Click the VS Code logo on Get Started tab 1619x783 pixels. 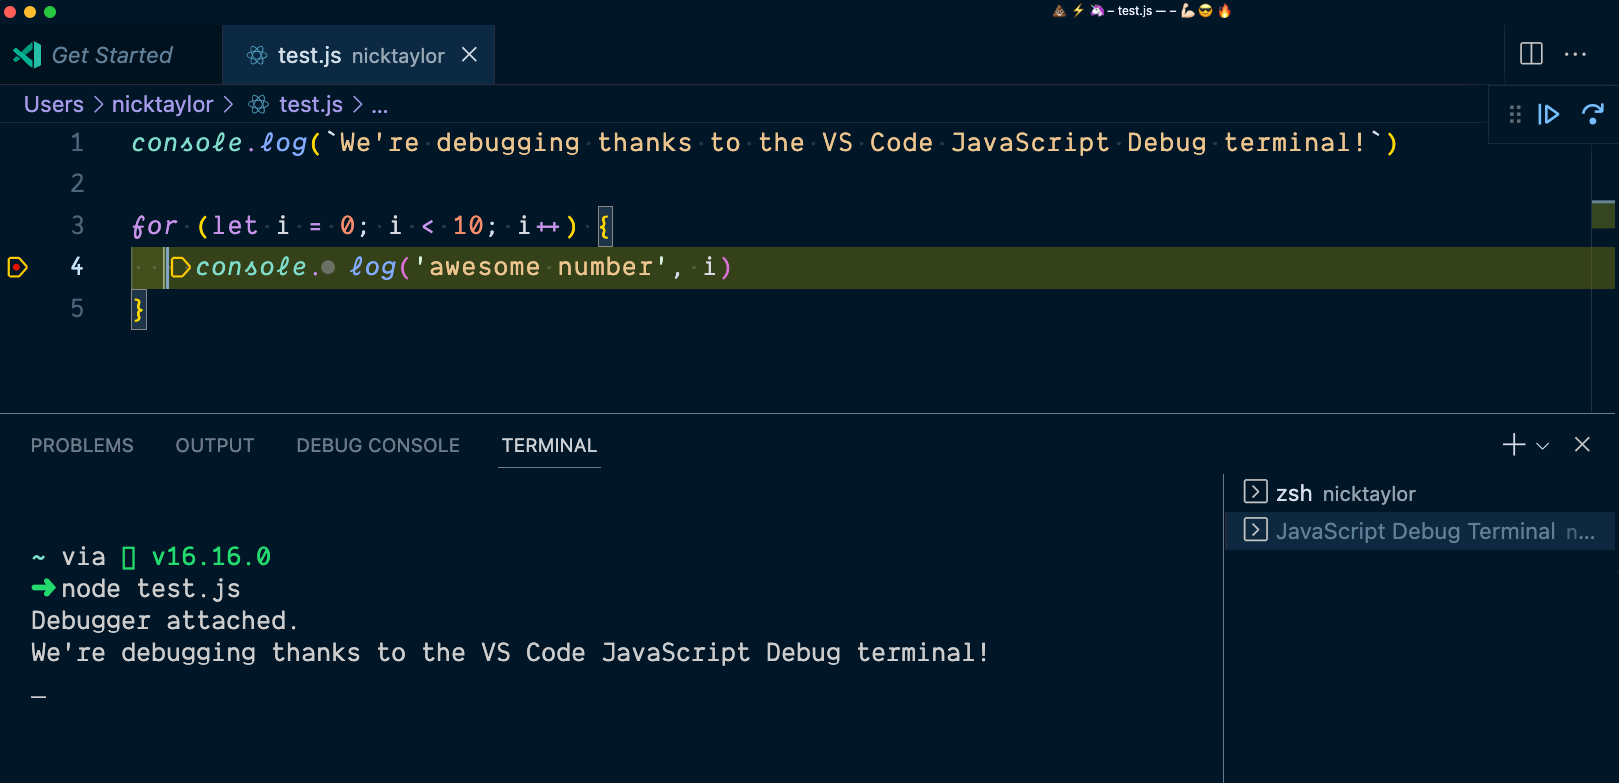(x=27, y=55)
